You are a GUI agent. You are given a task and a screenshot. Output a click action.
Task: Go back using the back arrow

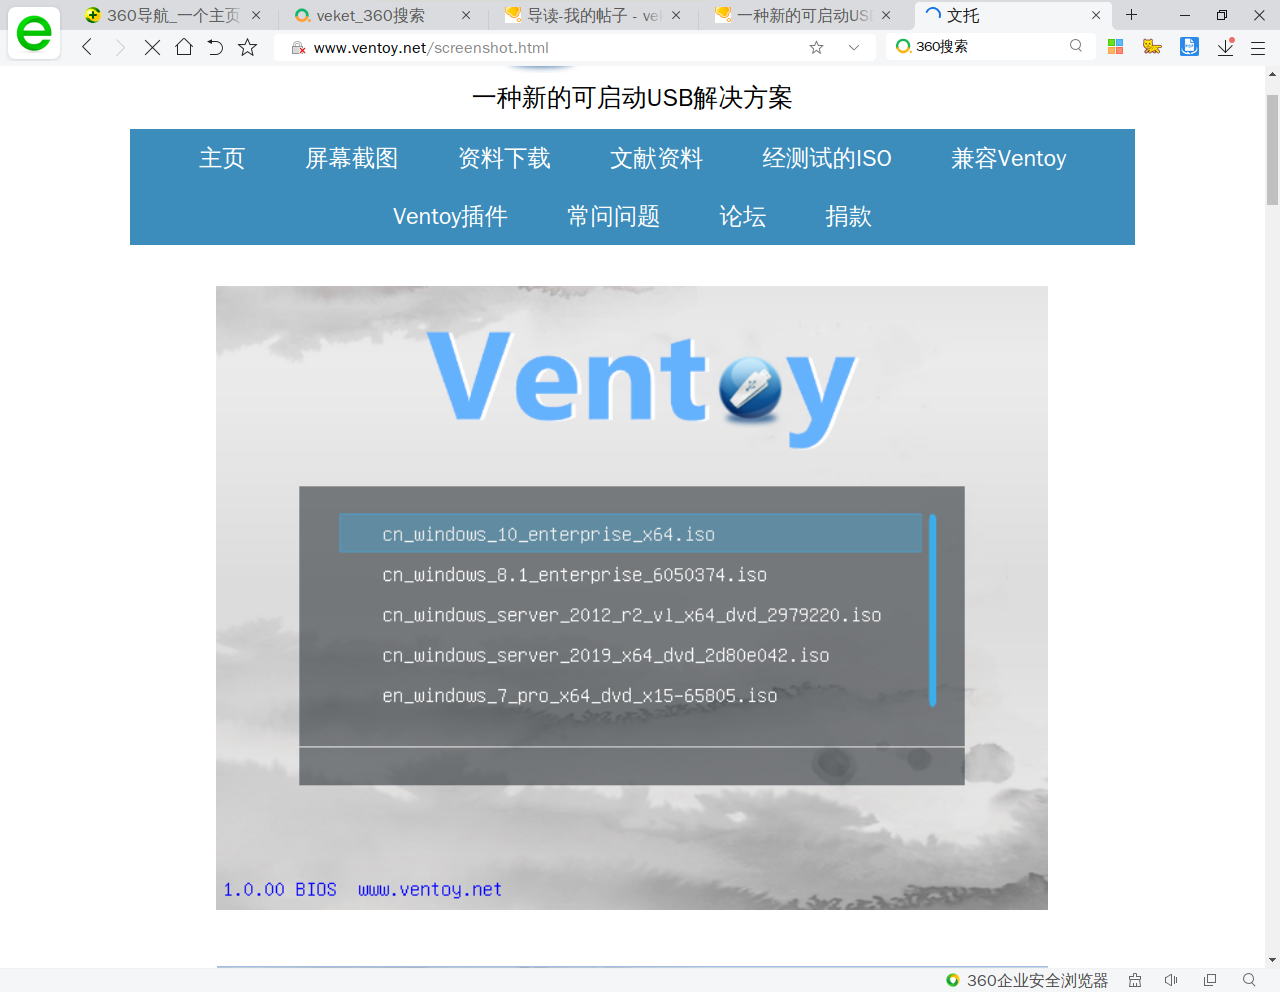pos(87,47)
